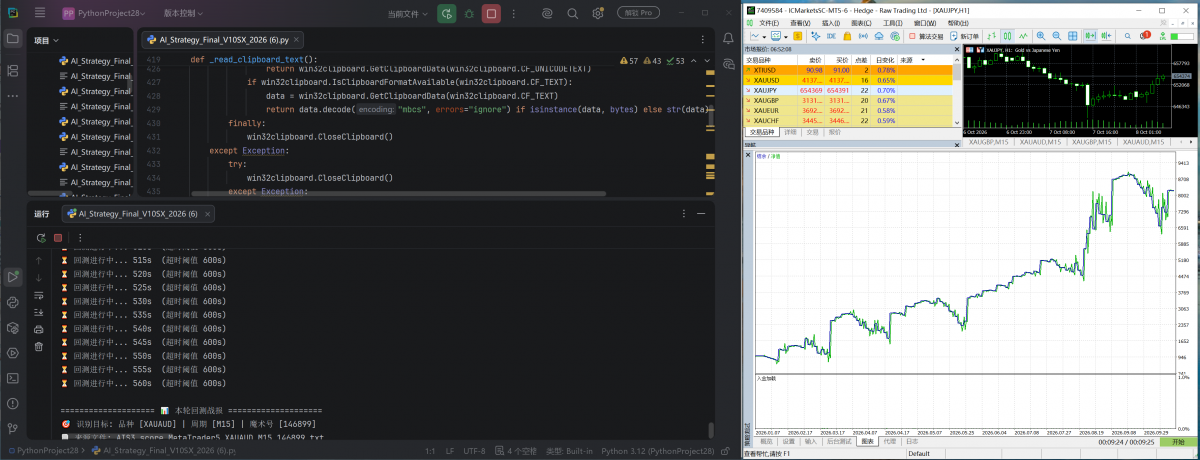Toggle MT5 chart auto-scroll
The image size is (1200, 460).
[1090, 36]
